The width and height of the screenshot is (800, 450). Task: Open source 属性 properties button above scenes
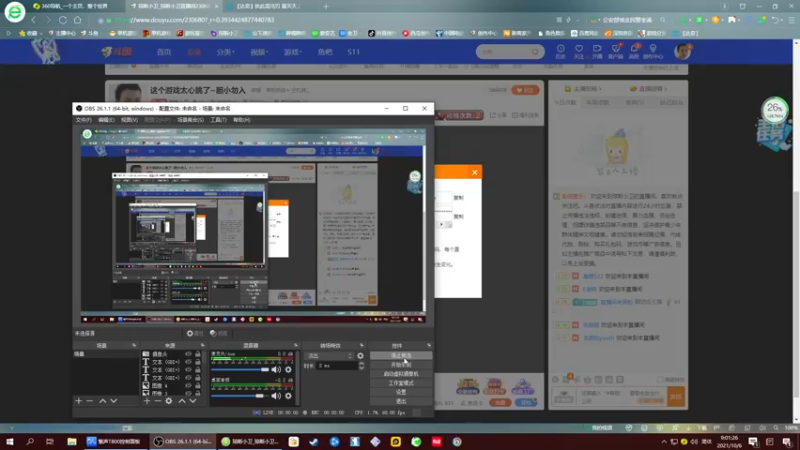point(195,333)
